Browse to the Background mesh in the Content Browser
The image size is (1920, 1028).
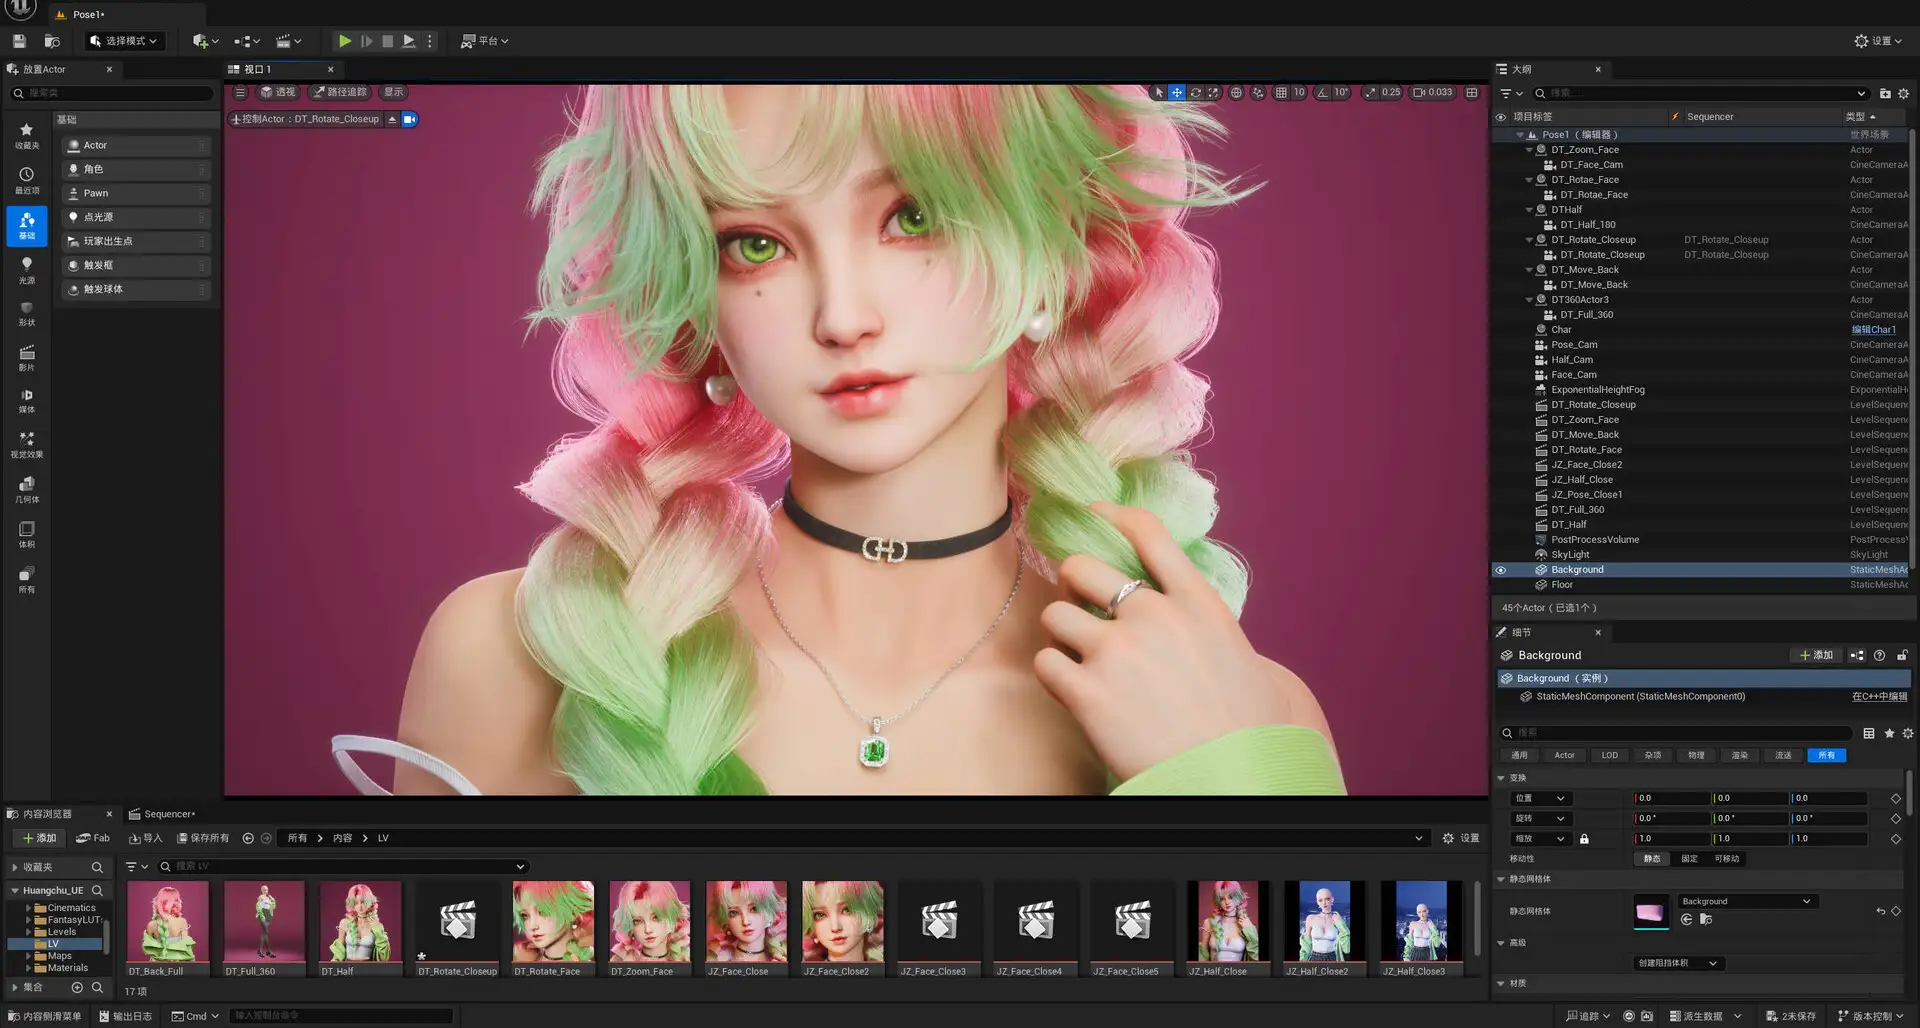point(1706,919)
